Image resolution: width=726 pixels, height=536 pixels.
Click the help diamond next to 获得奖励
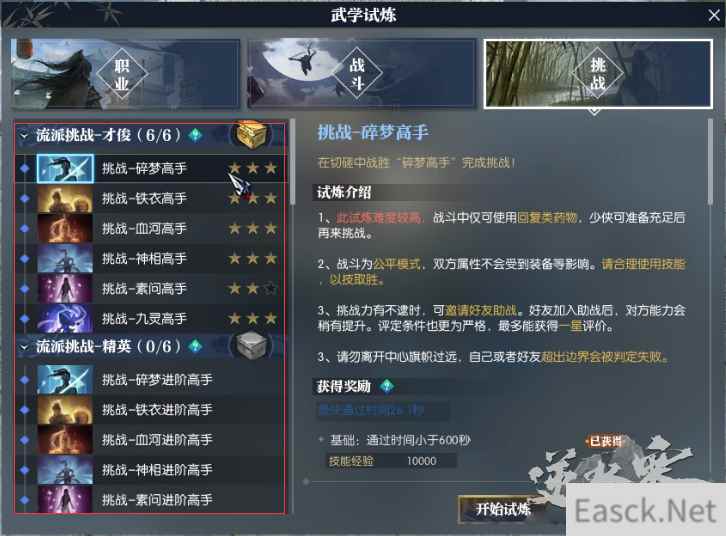pos(387,386)
